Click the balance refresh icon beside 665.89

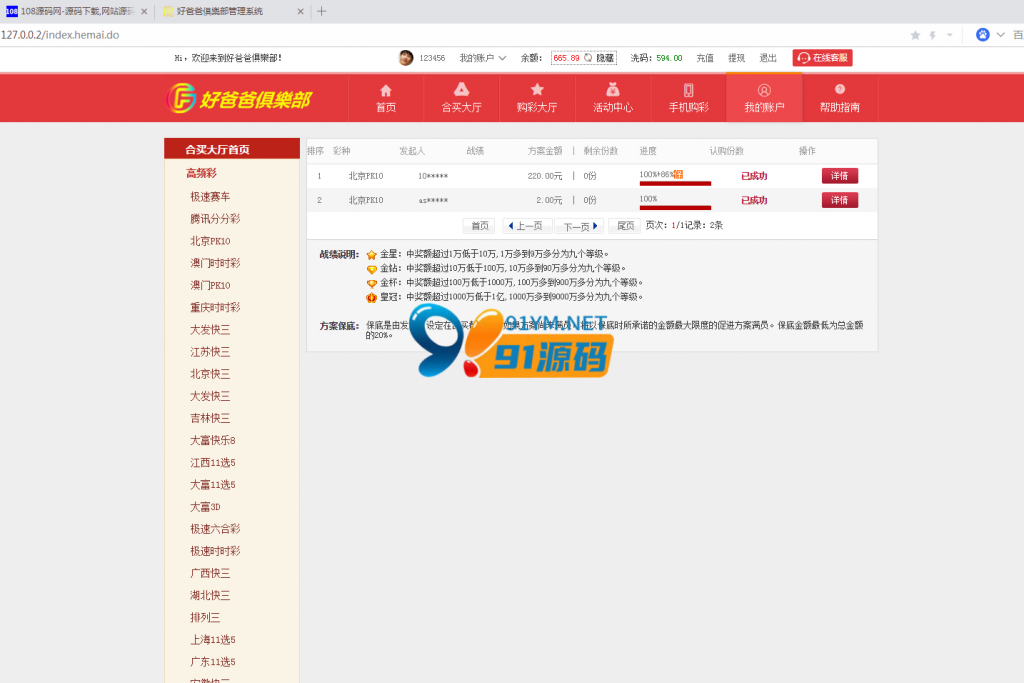coord(588,58)
